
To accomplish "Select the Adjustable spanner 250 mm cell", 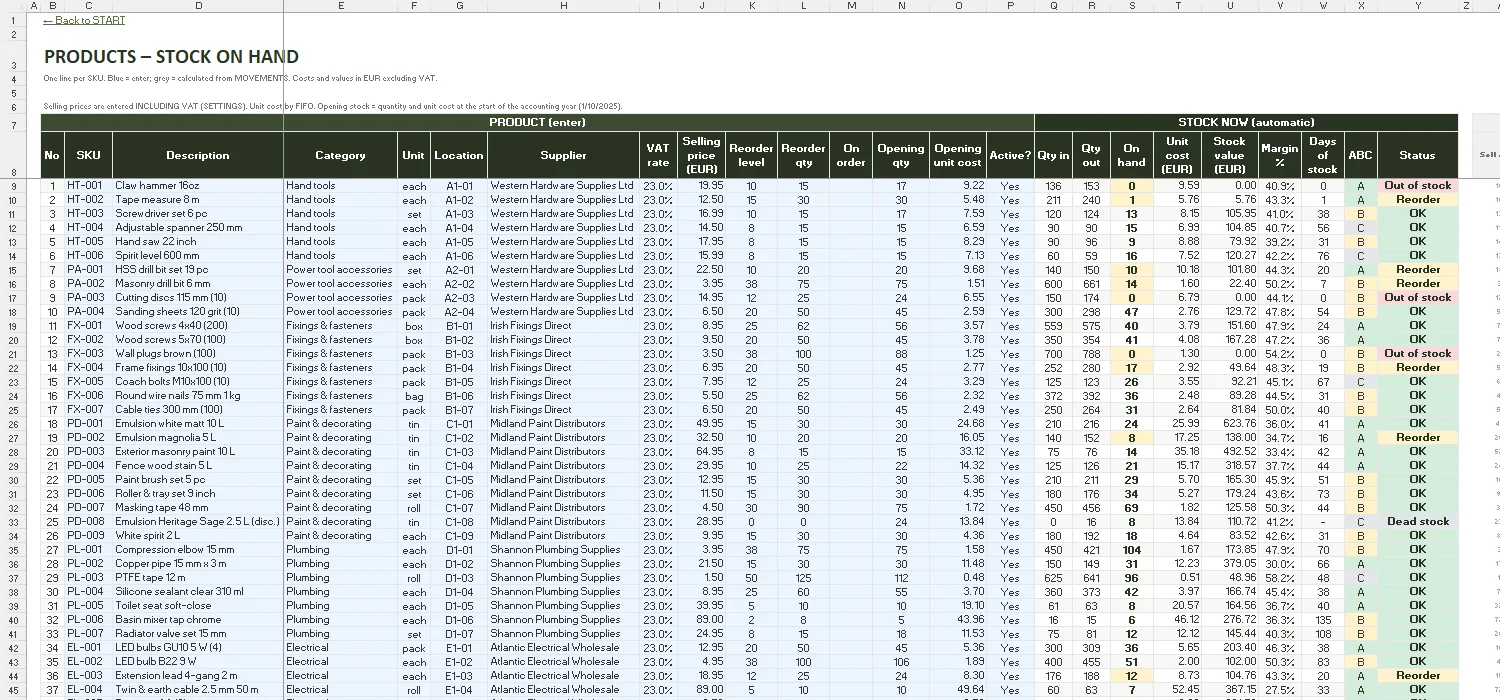I will (x=198, y=228).
